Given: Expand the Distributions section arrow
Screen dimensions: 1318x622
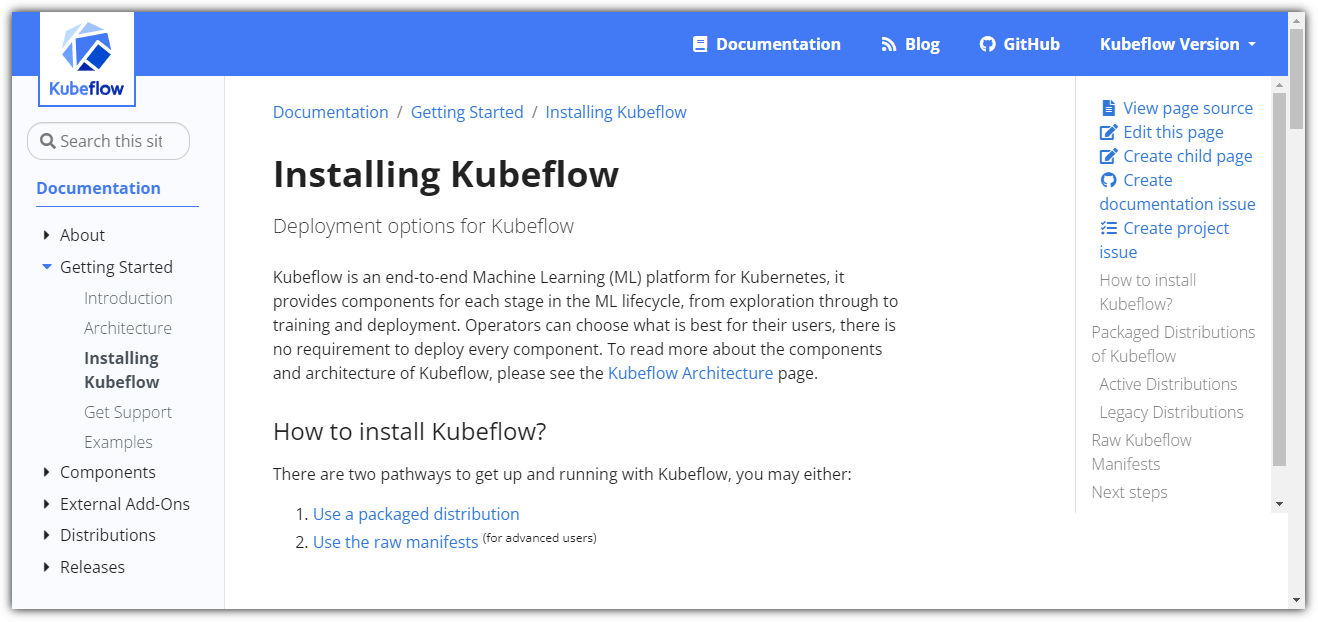Looking at the screenshot, I should [46, 535].
